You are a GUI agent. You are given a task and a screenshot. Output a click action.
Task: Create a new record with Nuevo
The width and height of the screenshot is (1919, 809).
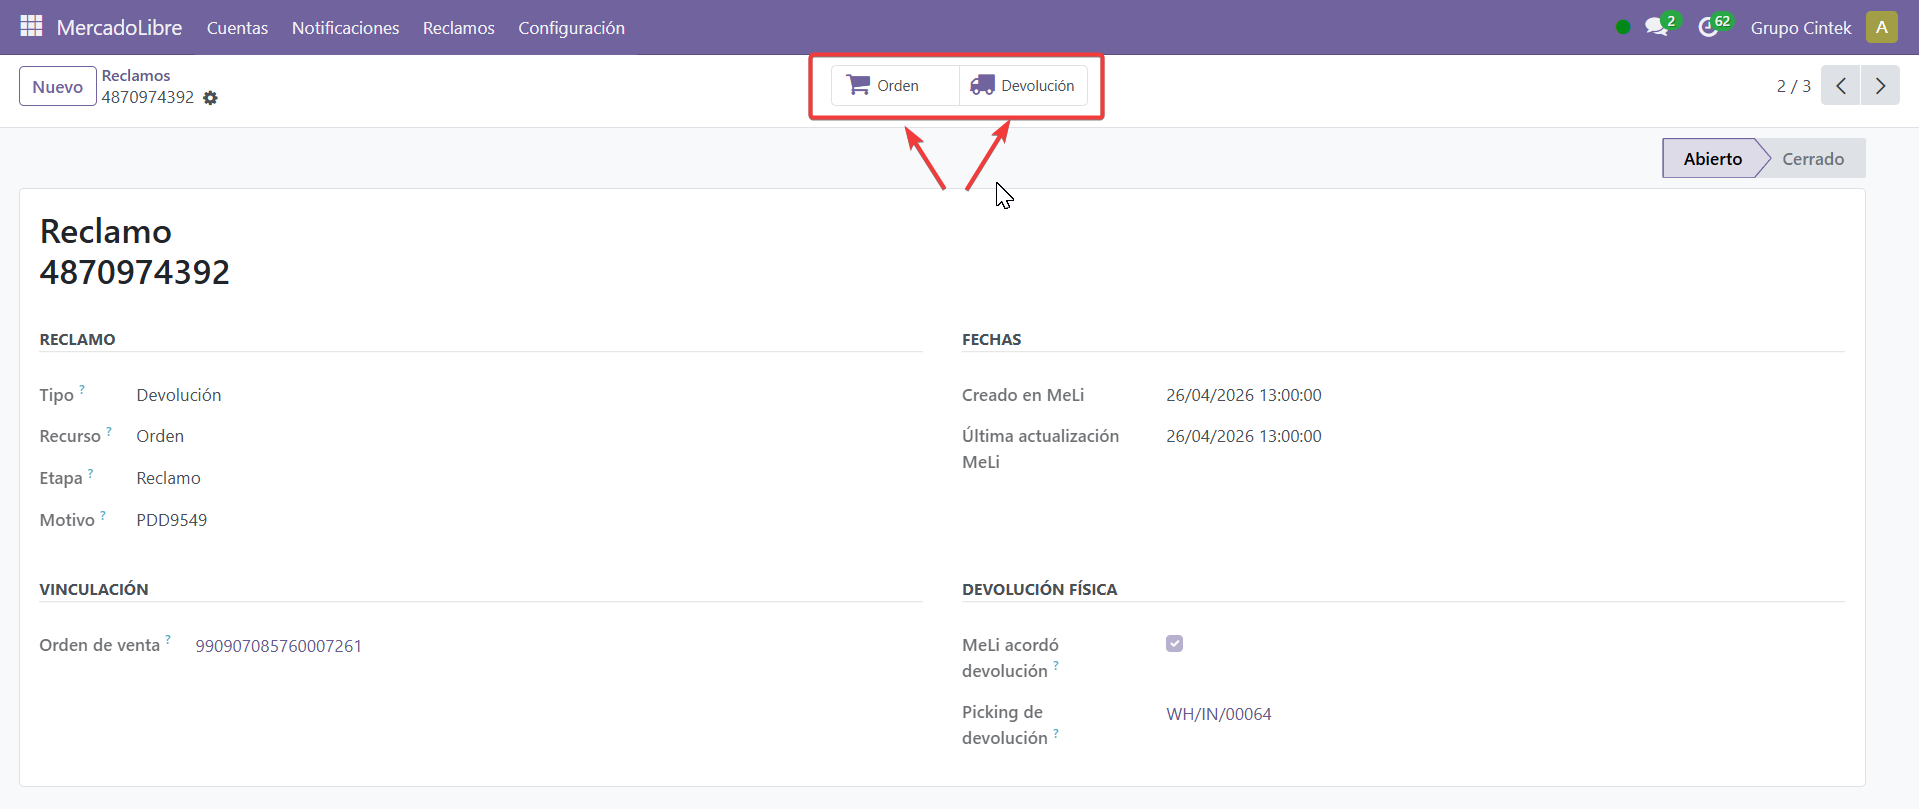[x=57, y=86]
